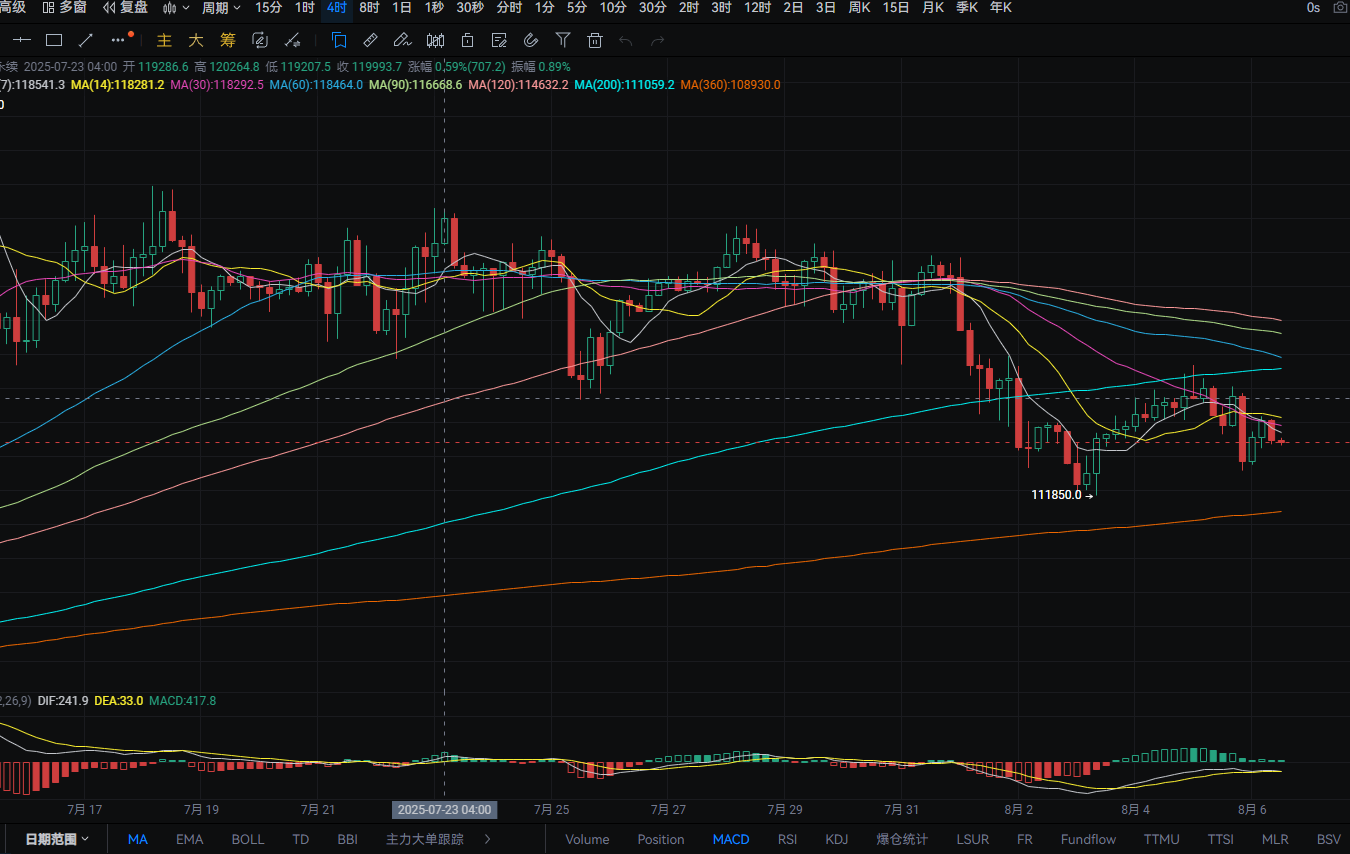1350x854 pixels.
Task: Switch to 月K timeframe
Action: [x=933, y=8]
